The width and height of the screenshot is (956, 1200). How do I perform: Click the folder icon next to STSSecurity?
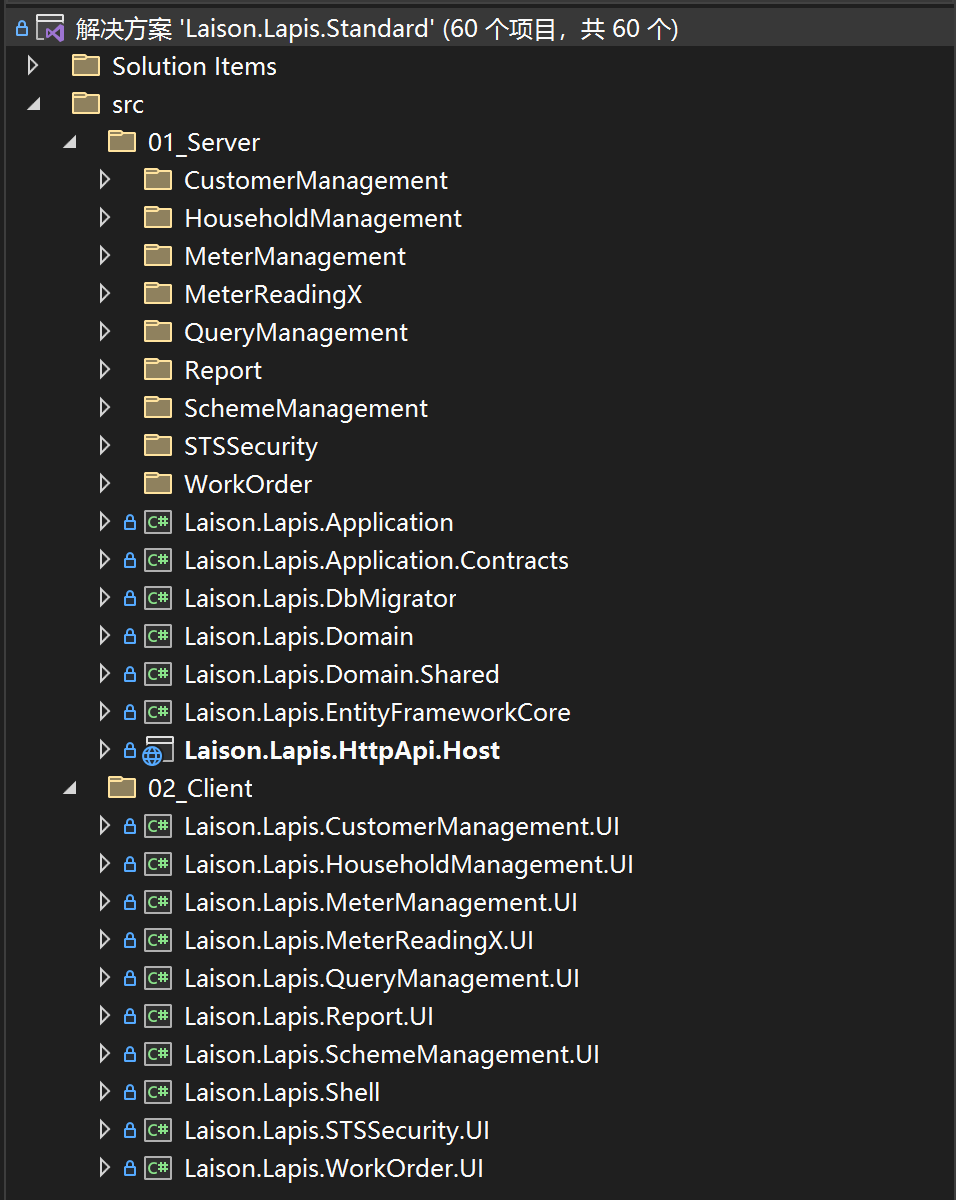(x=158, y=446)
